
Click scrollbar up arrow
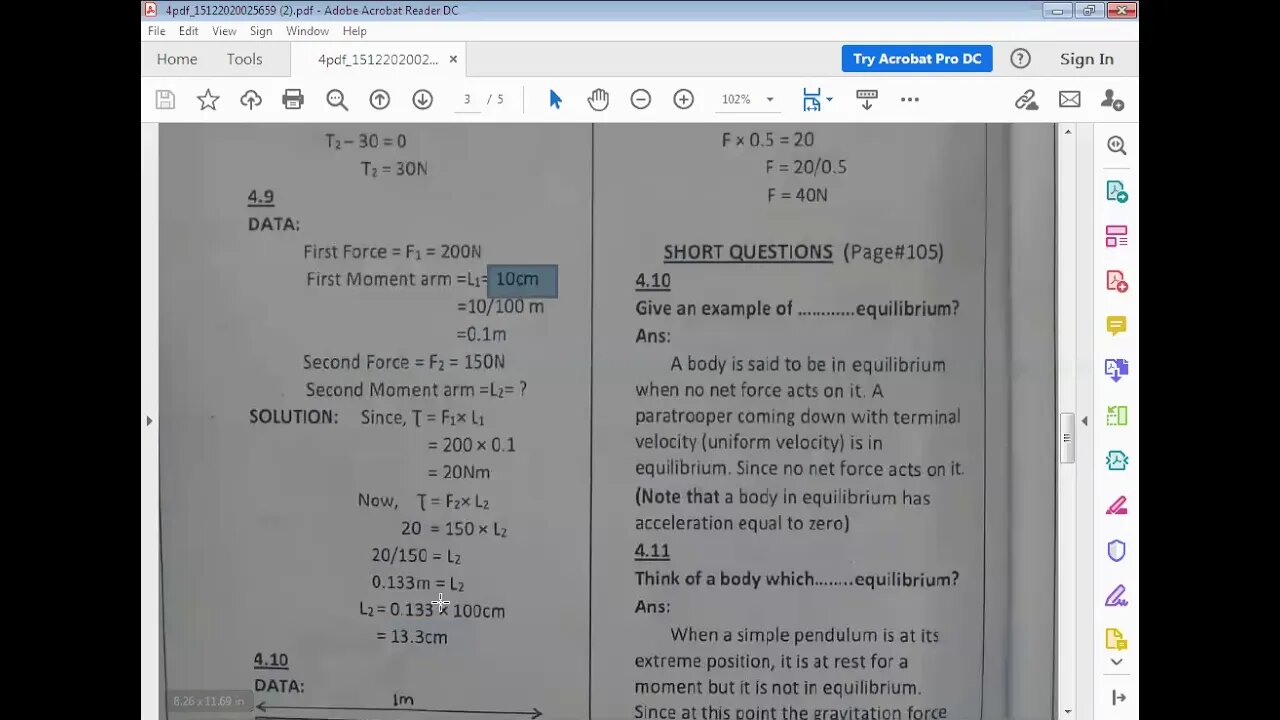(x=1067, y=131)
